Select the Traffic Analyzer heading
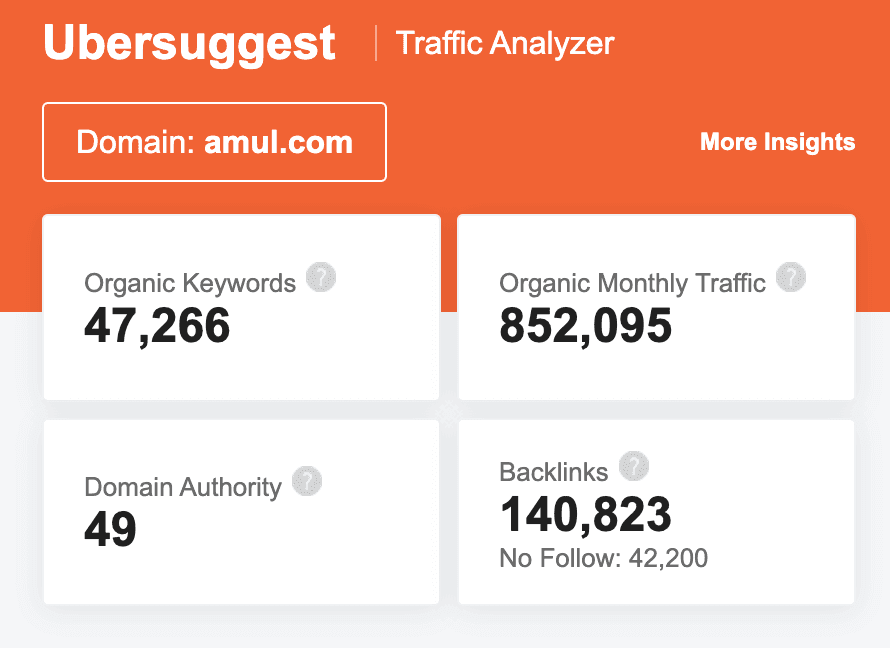 tap(505, 43)
